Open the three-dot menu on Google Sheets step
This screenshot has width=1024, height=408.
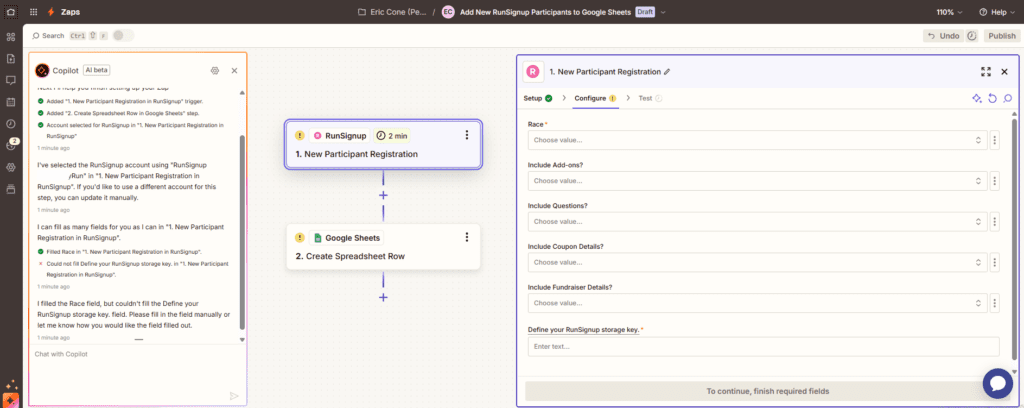pos(466,237)
